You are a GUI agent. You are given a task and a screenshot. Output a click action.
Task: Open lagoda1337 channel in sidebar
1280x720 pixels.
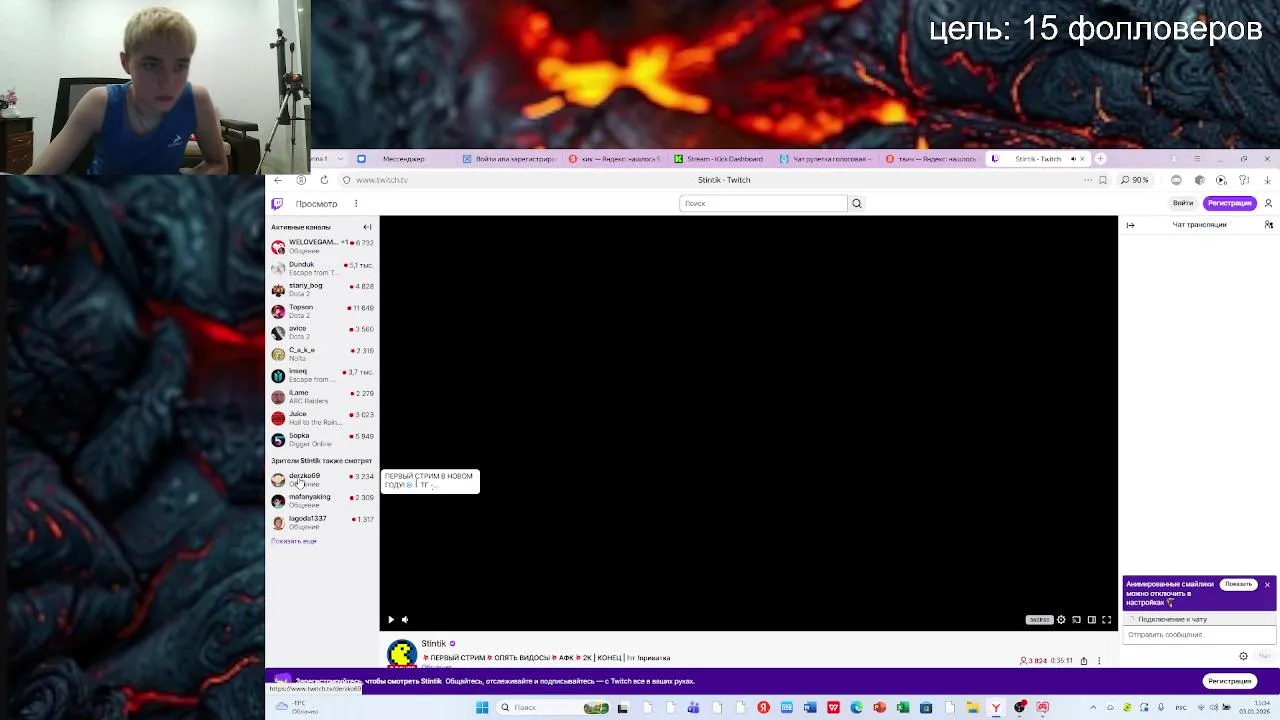tap(322, 522)
